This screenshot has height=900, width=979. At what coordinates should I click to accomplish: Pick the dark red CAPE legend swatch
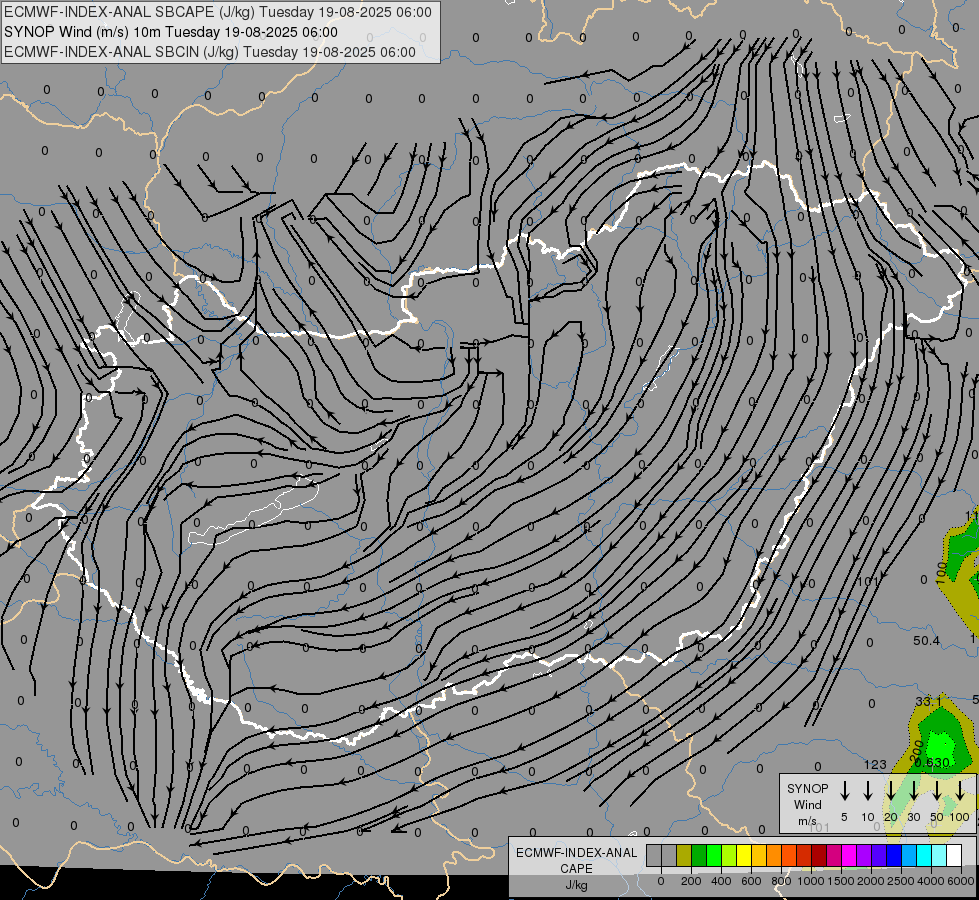click(x=819, y=855)
